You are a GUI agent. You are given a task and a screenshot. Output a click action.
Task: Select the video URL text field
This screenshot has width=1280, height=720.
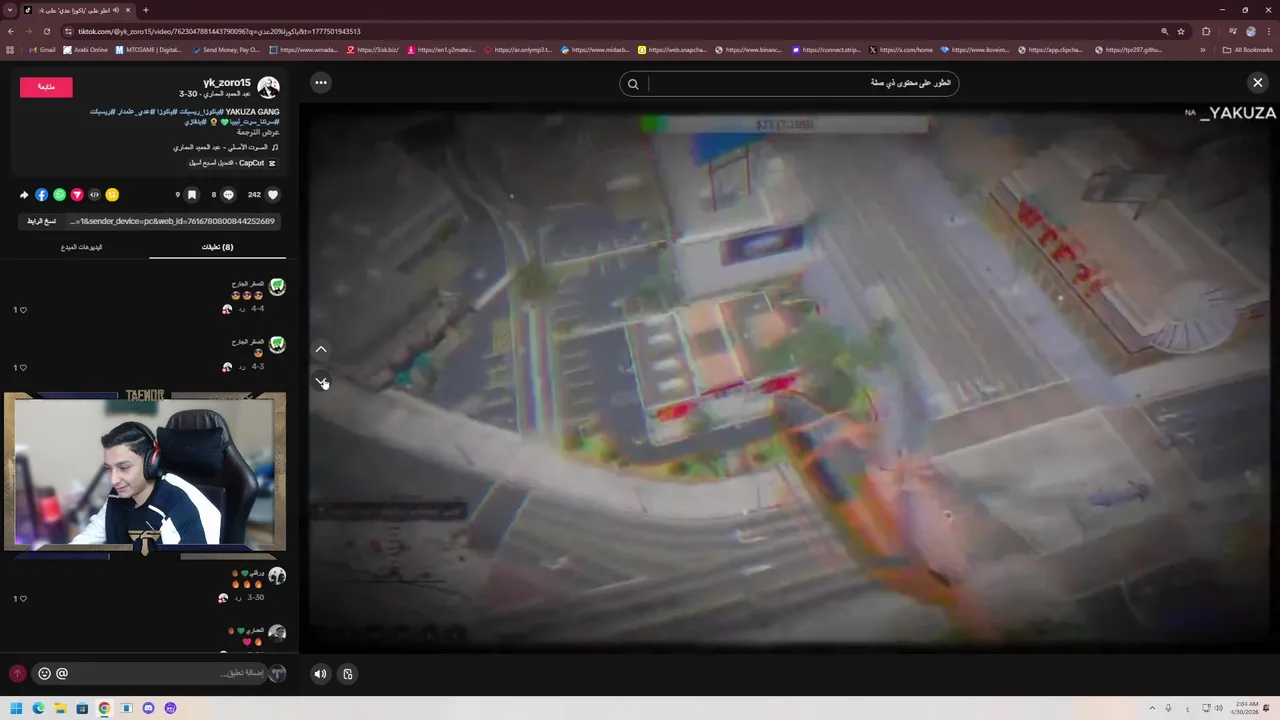[x=173, y=221]
